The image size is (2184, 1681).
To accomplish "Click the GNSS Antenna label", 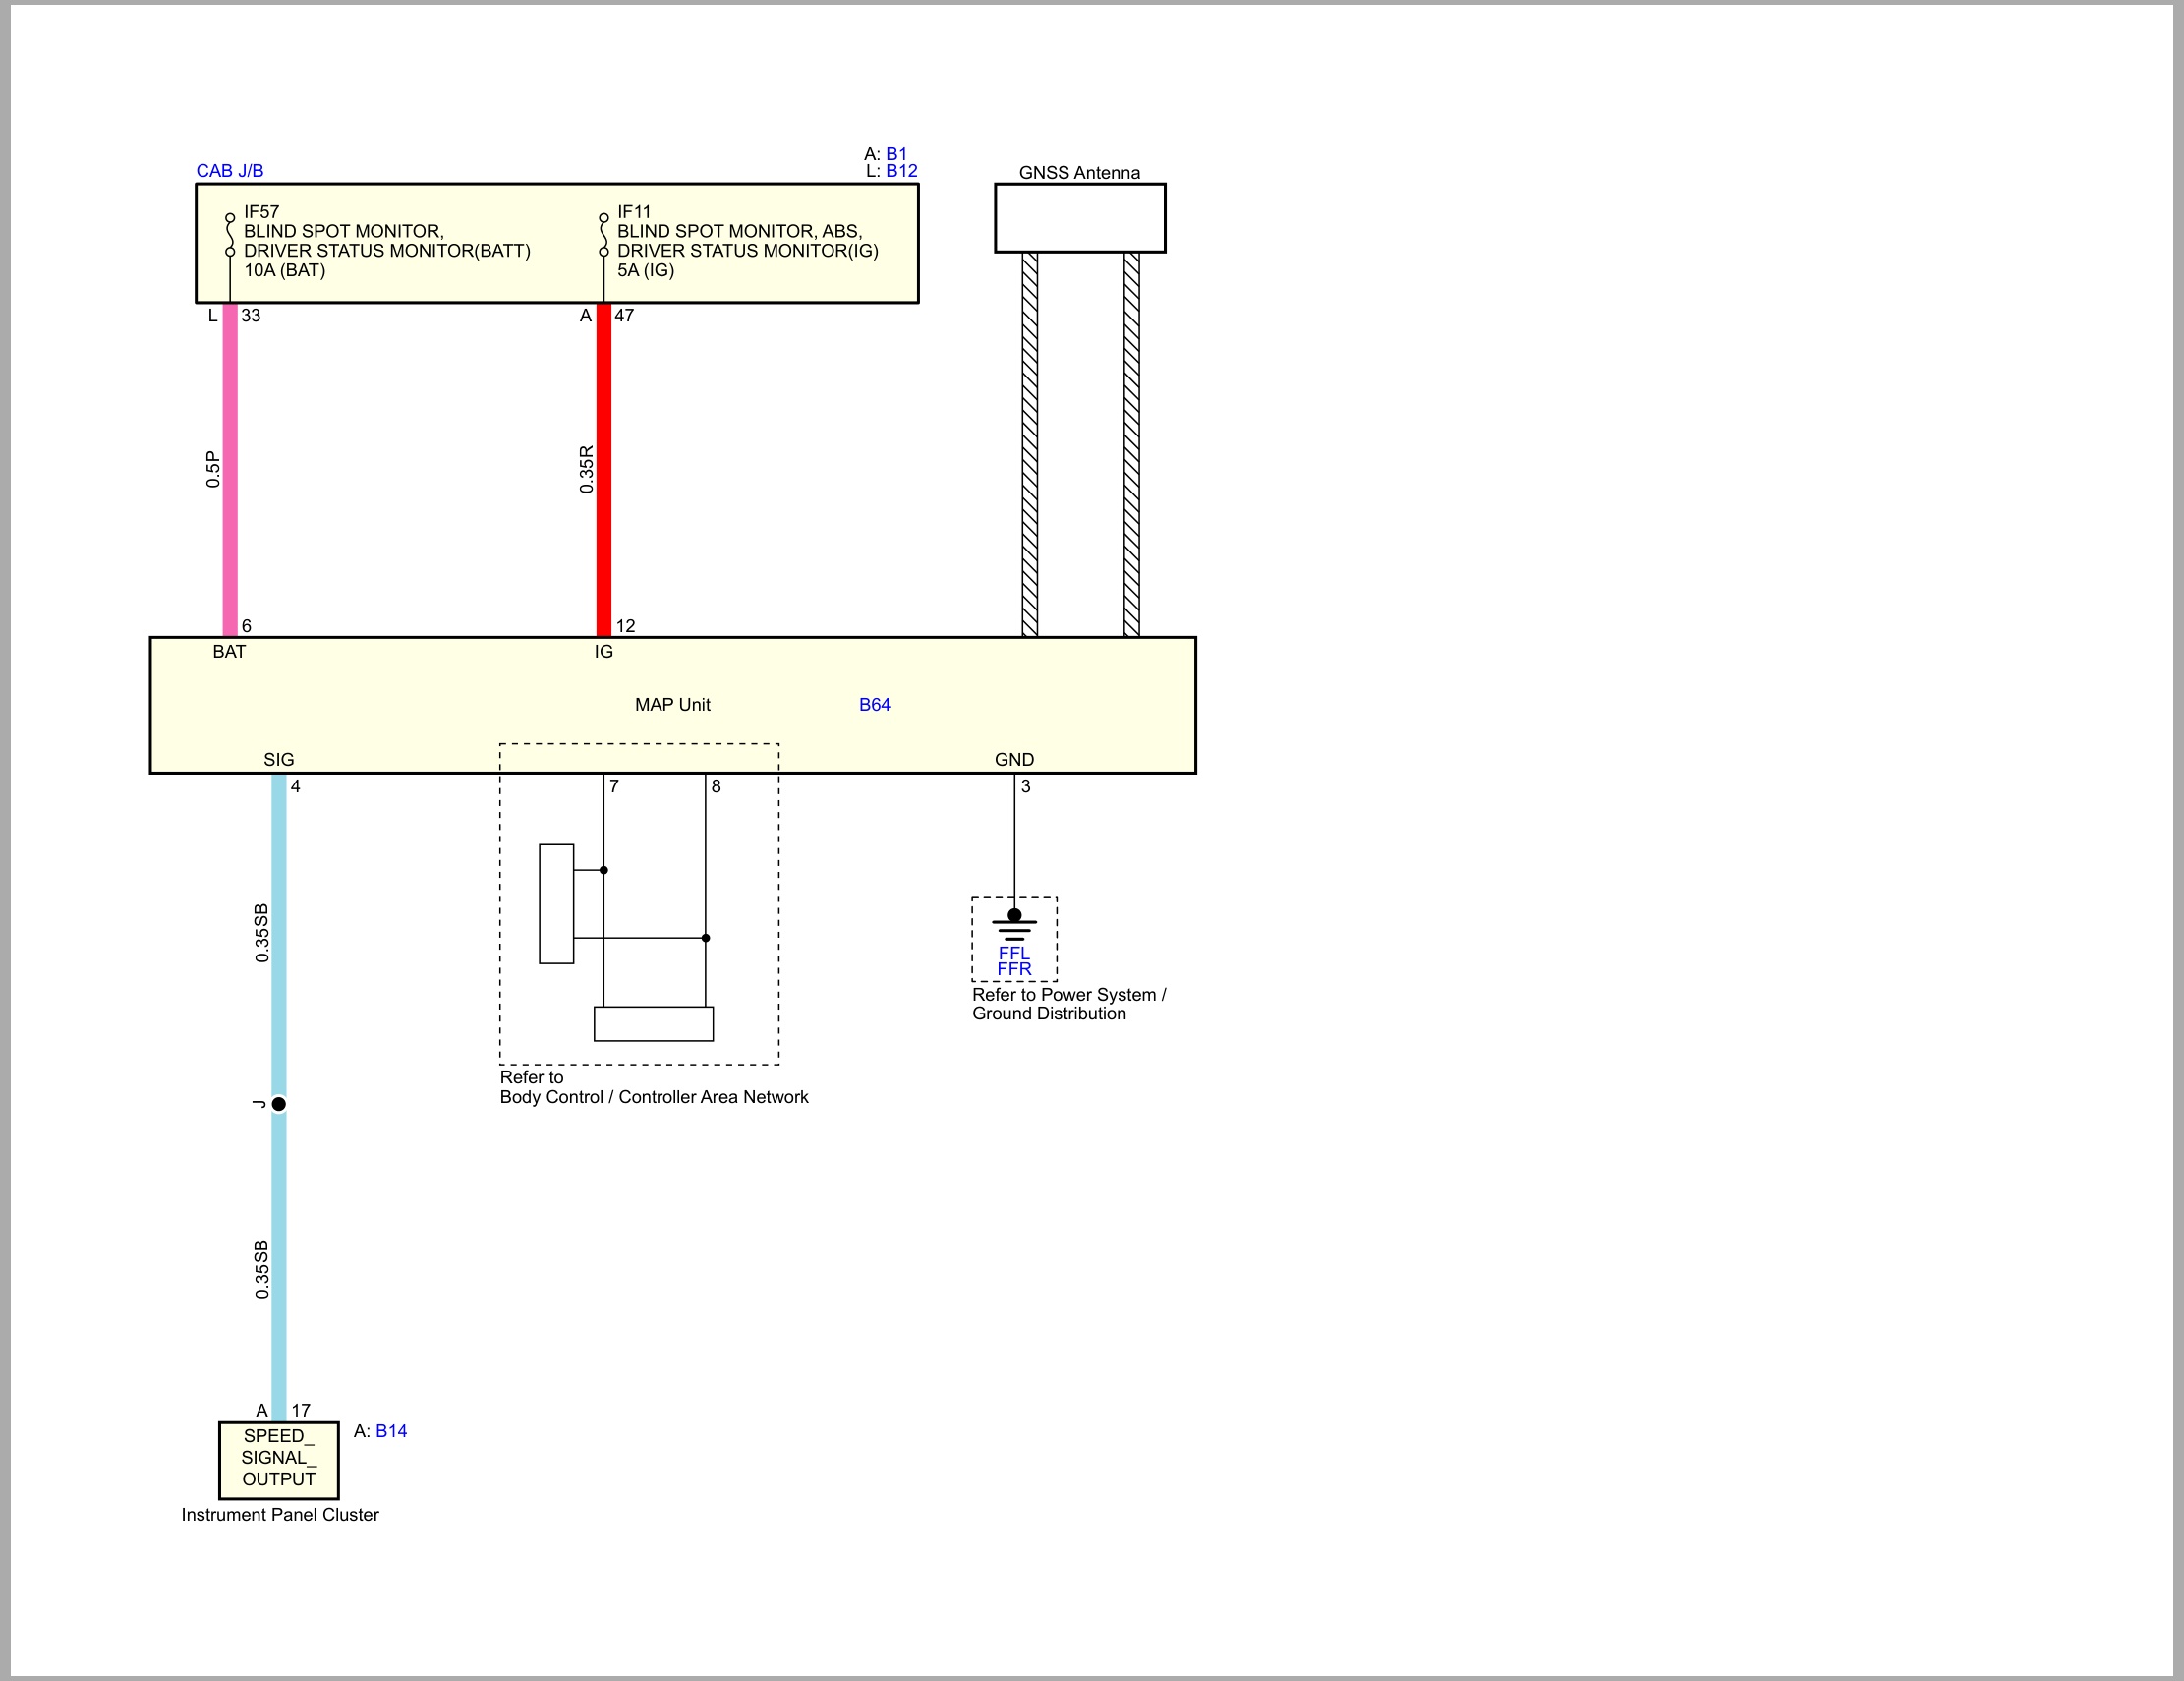I will pyautogui.click(x=1079, y=173).
